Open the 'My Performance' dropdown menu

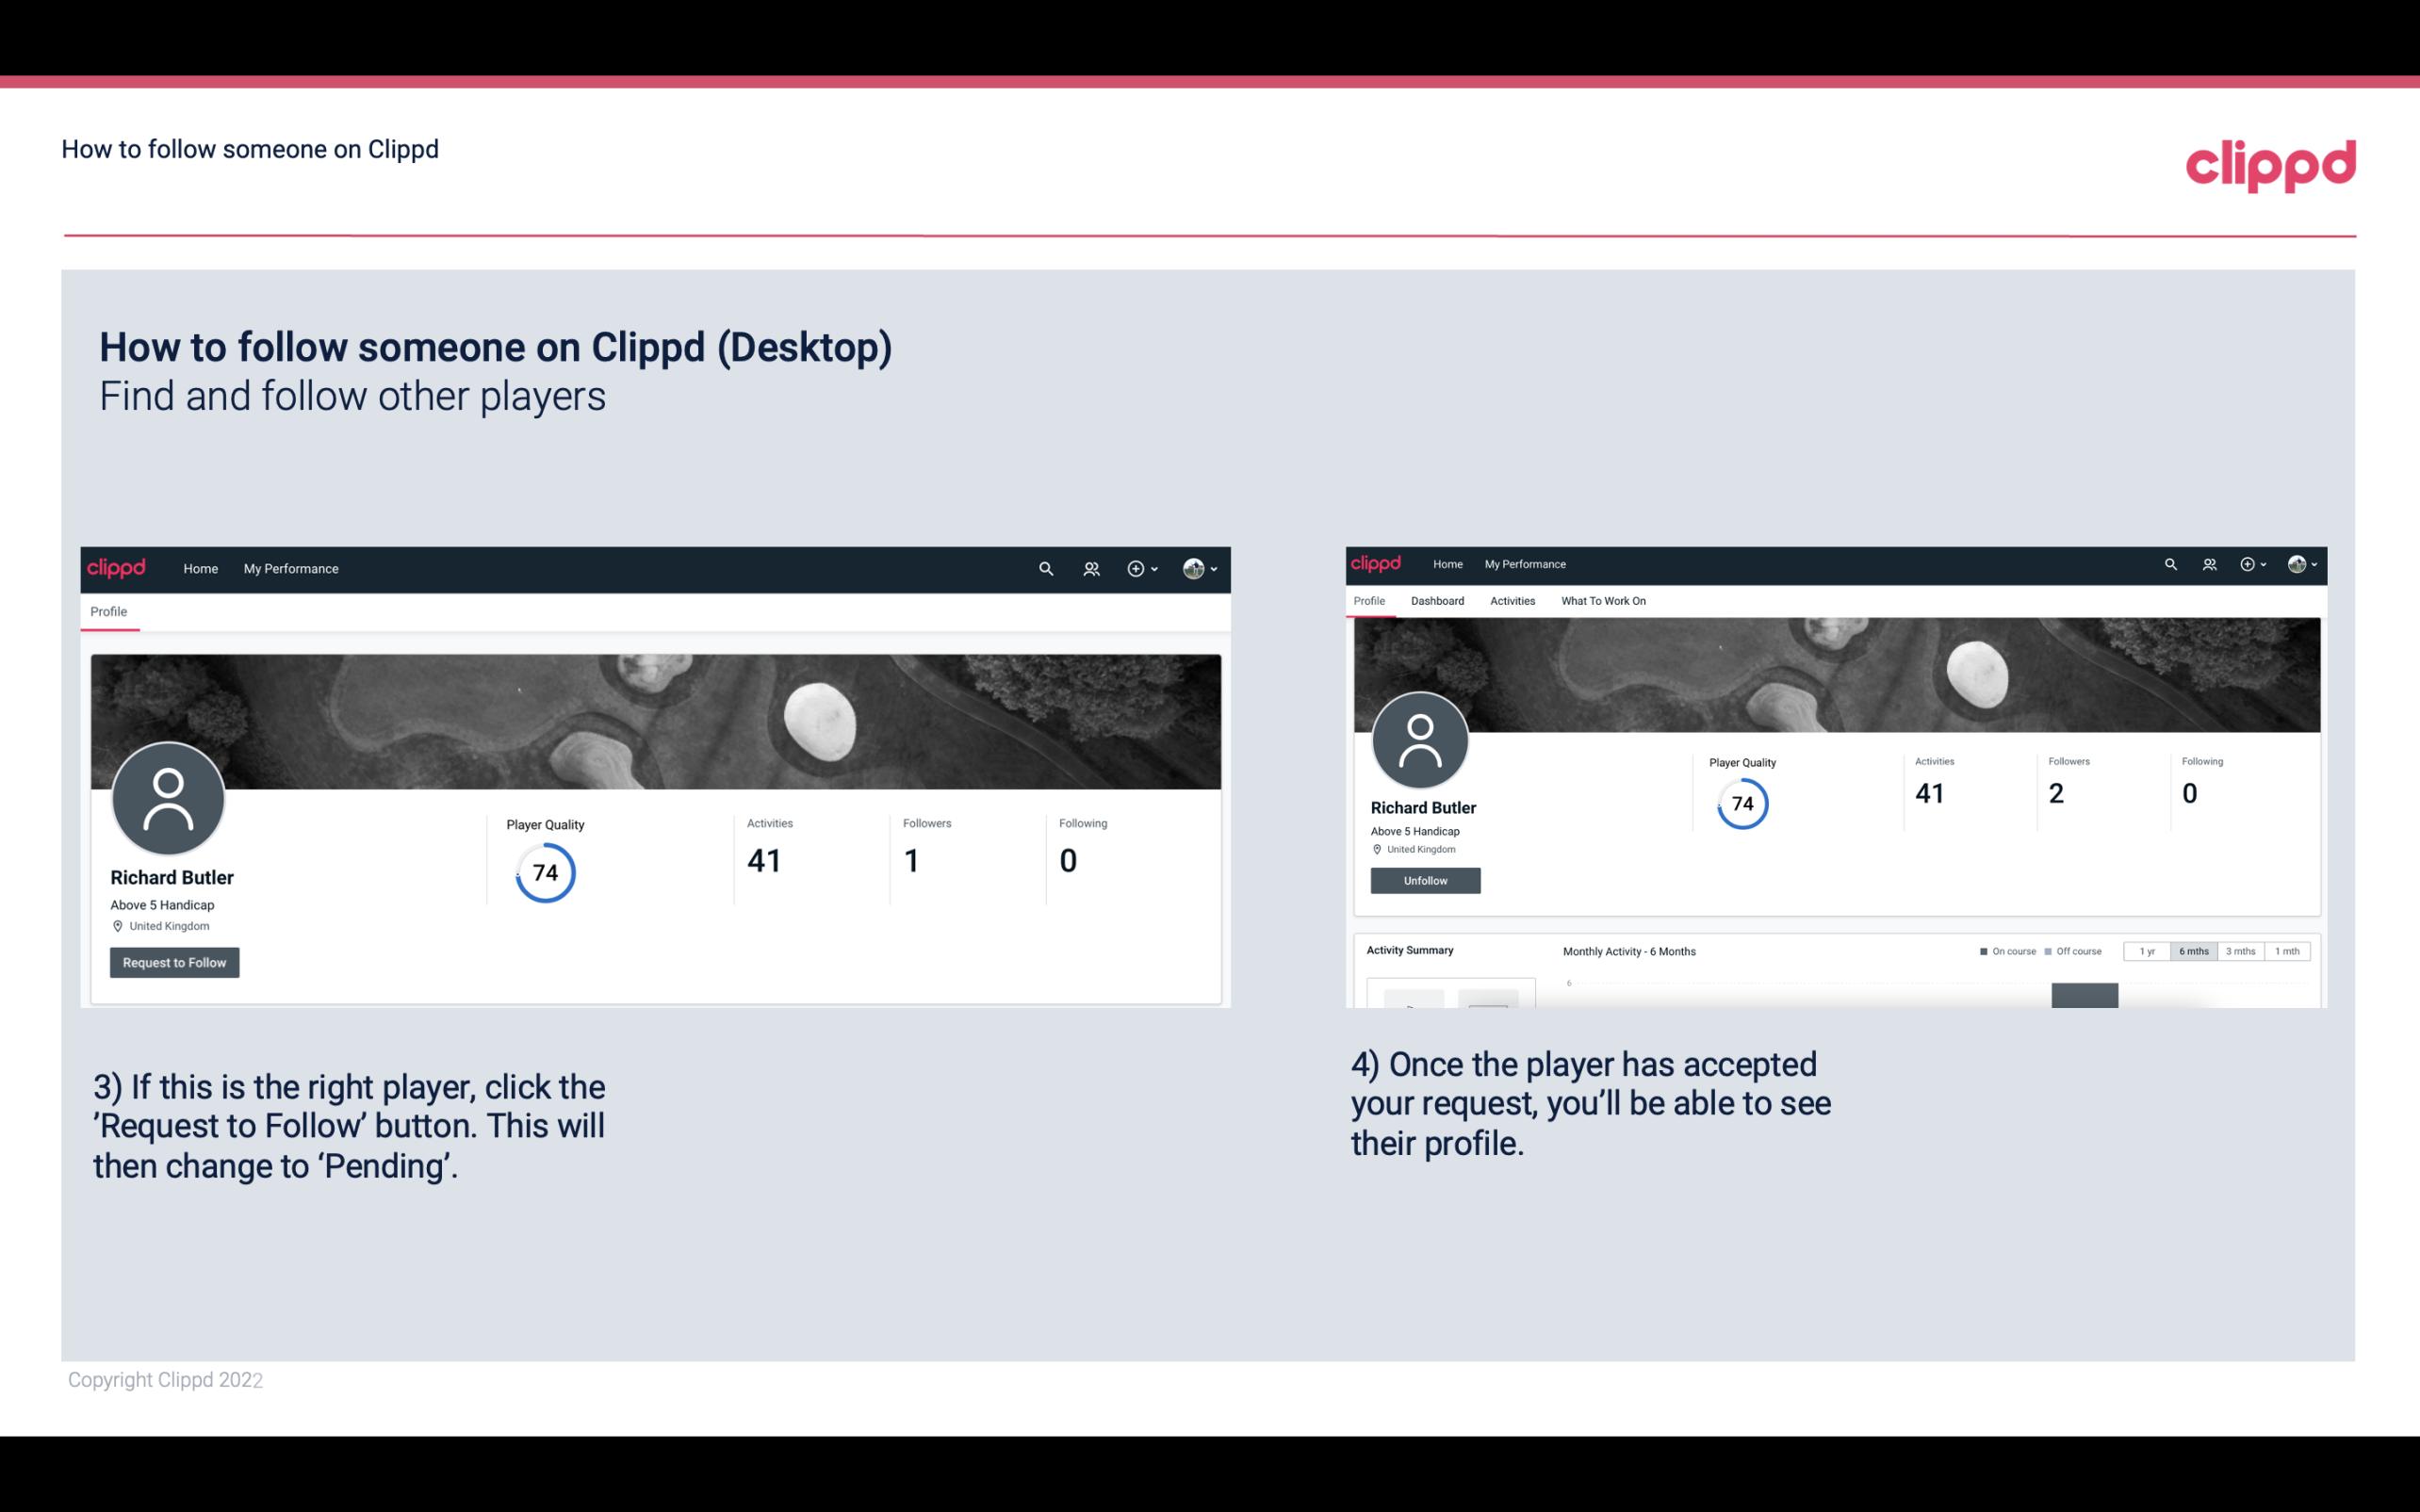pyautogui.click(x=289, y=568)
